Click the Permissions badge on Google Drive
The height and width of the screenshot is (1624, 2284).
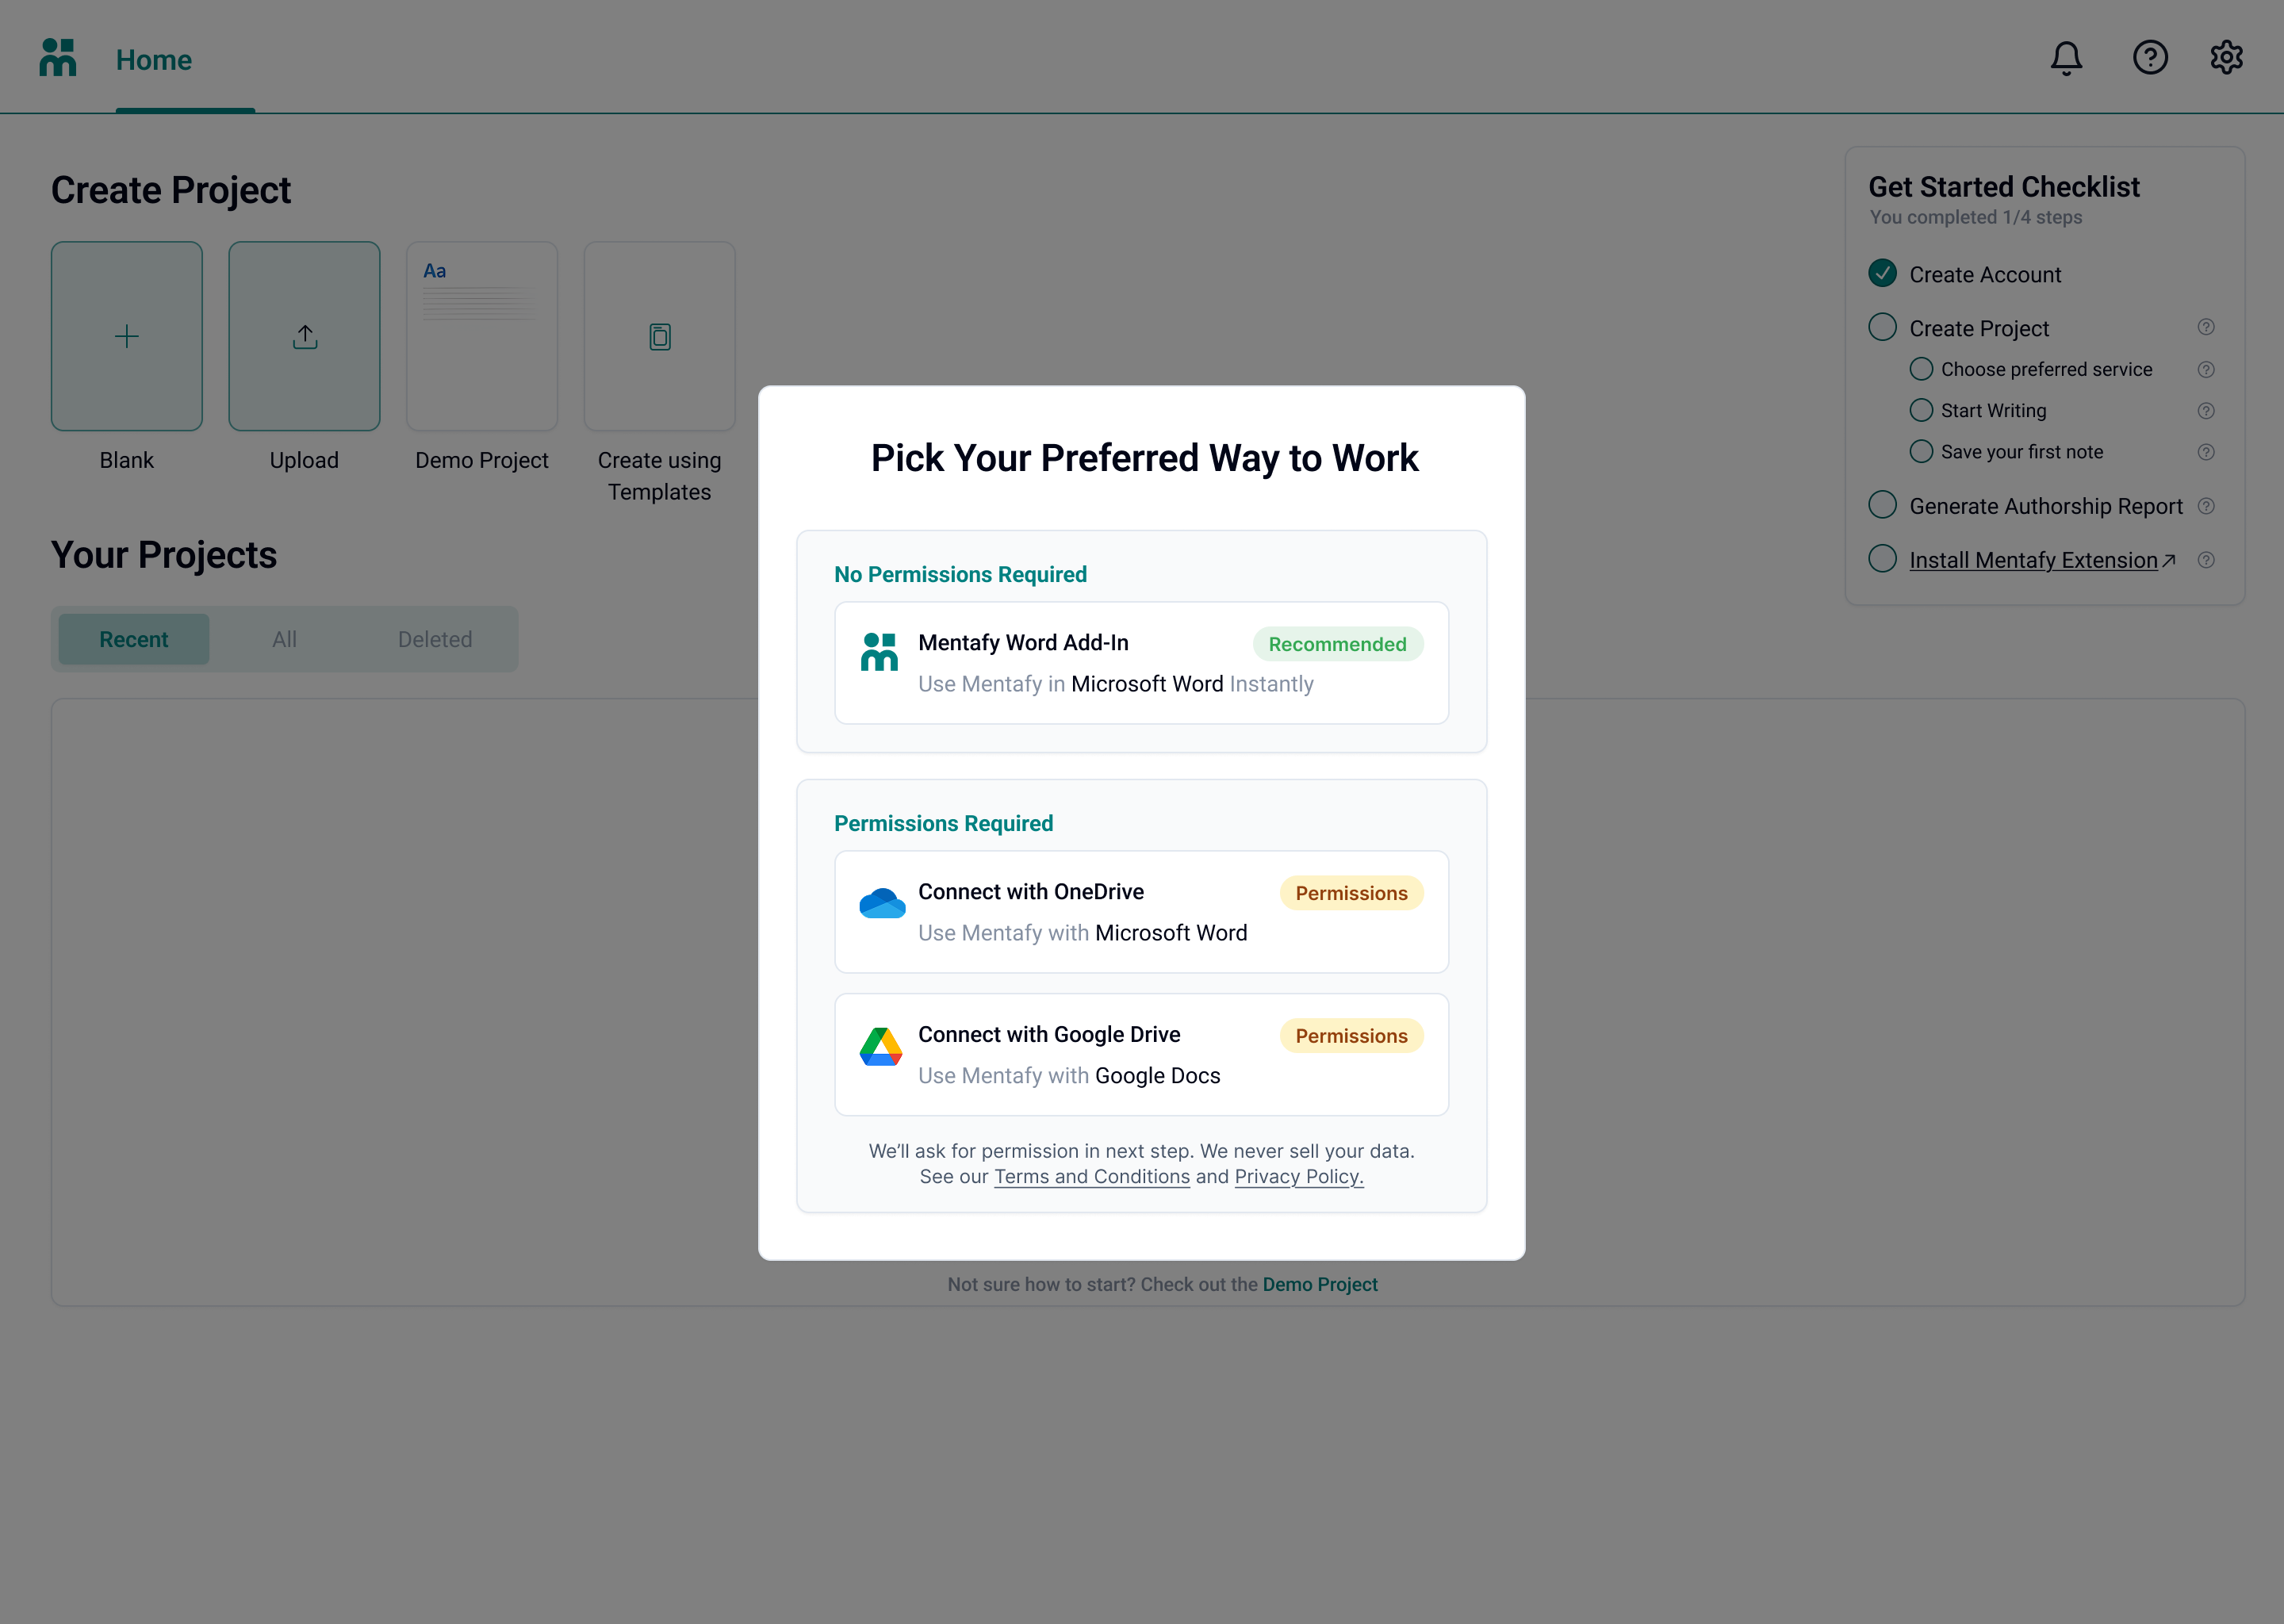1351,1037
